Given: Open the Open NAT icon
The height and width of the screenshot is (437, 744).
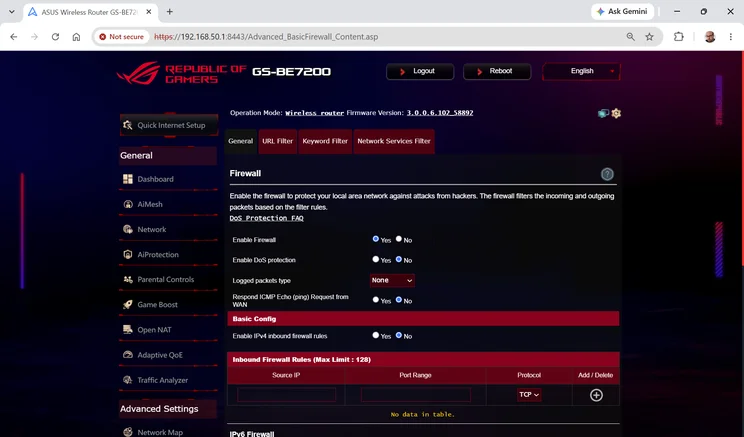Looking at the screenshot, I should pyautogui.click(x=128, y=330).
